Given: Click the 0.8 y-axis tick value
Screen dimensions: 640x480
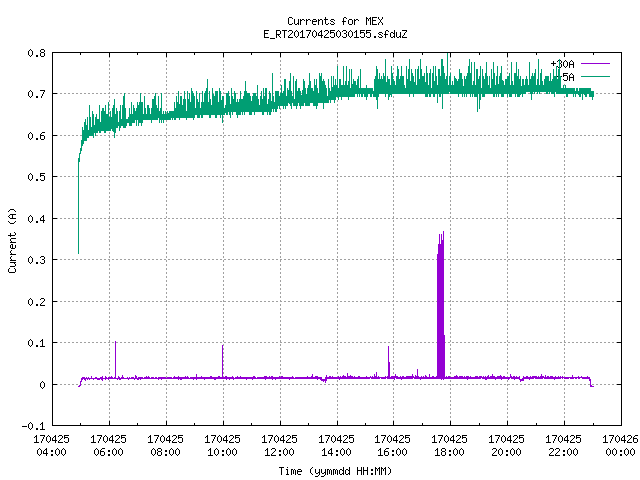Looking at the screenshot, I should [36, 53].
